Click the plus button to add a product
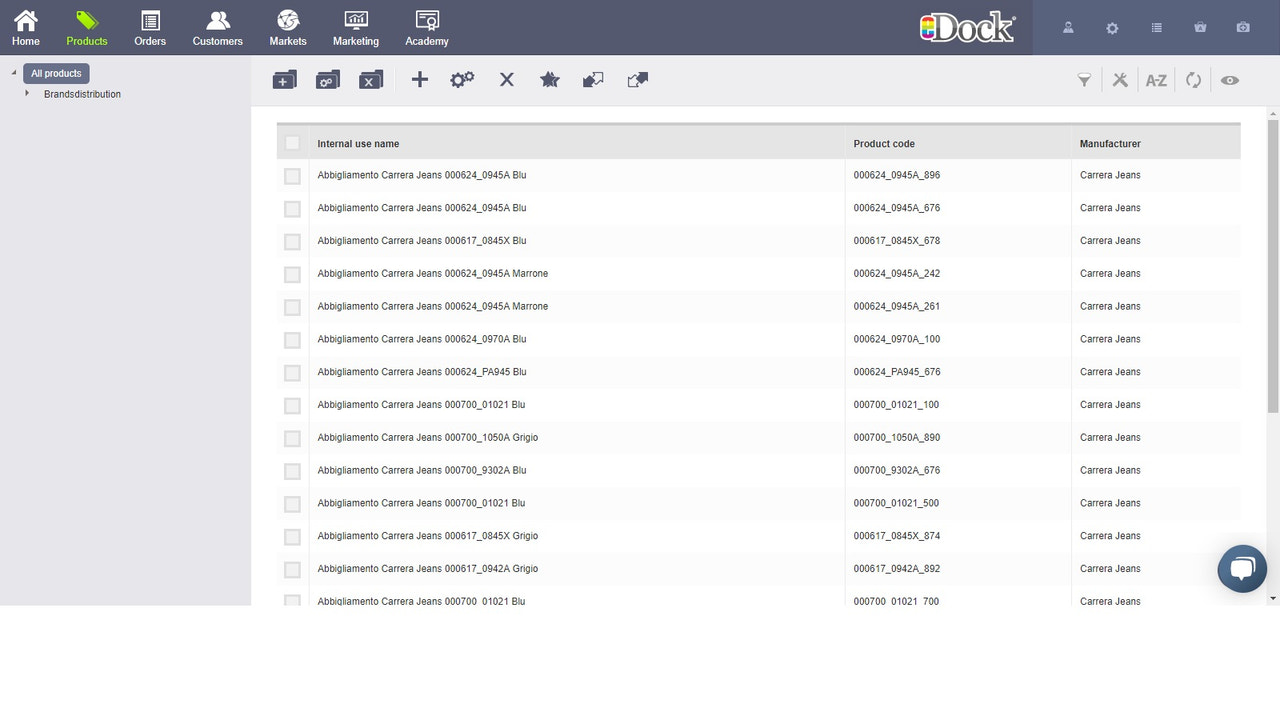This screenshot has height=720, width=1280. click(x=419, y=79)
